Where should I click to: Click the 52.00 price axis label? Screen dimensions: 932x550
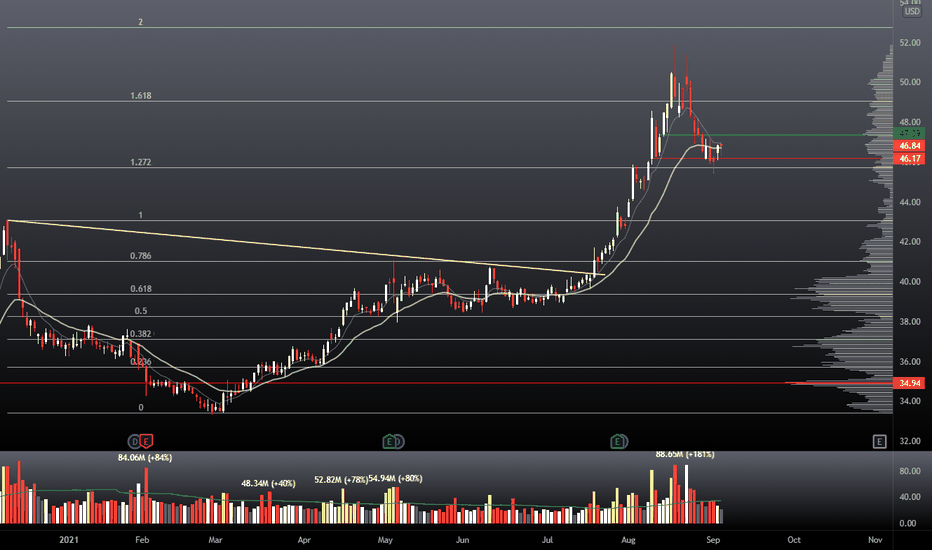tap(910, 43)
